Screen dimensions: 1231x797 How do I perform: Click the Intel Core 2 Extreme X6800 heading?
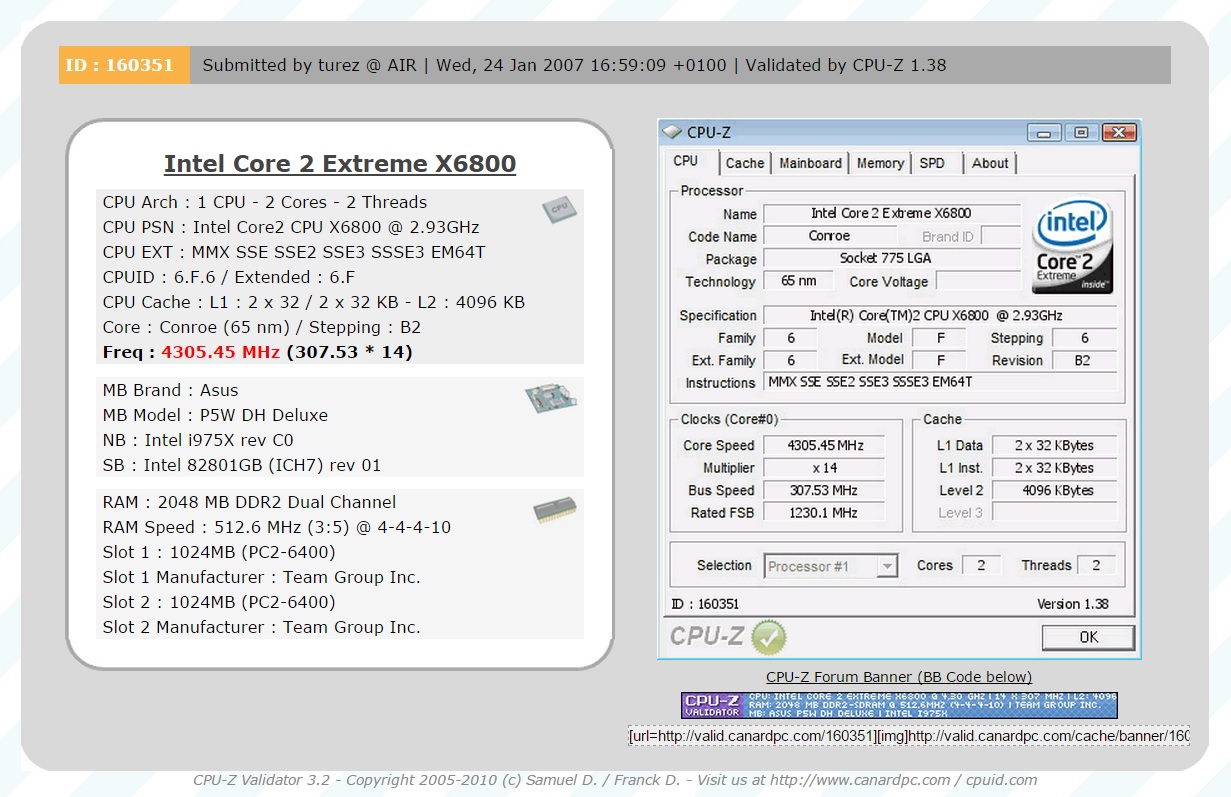point(340,164)
